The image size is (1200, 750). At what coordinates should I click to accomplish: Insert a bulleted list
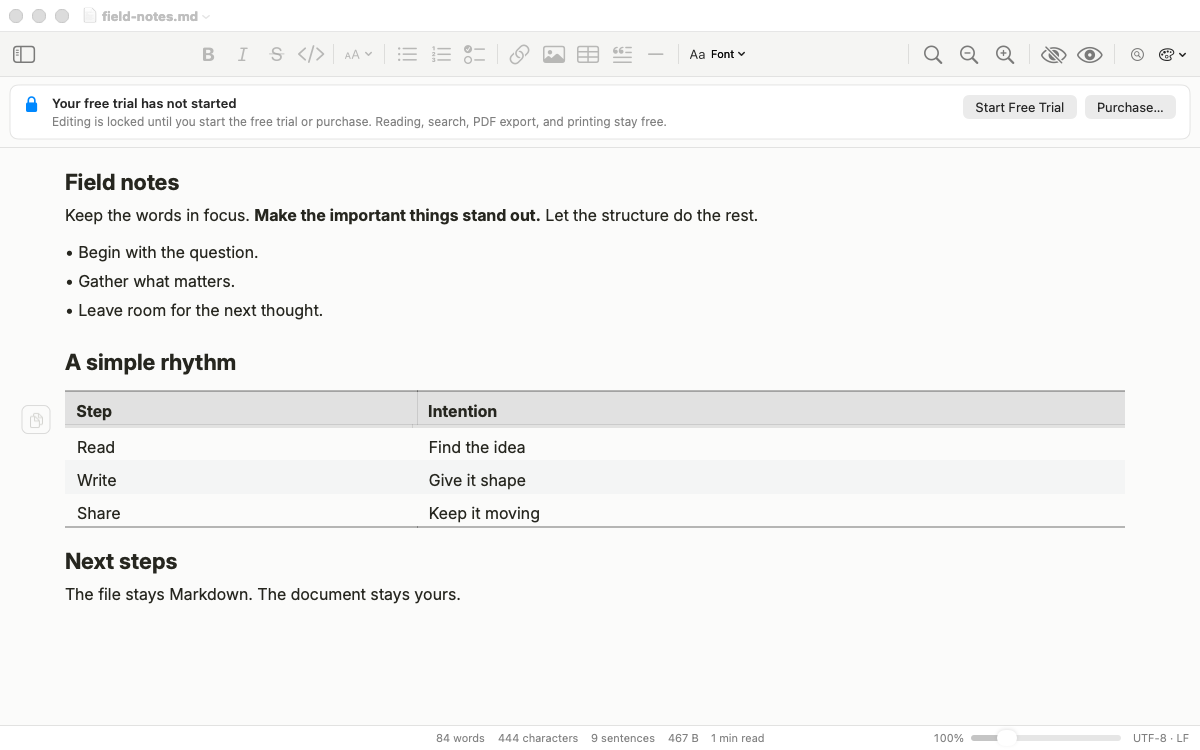tap(407, 54)
